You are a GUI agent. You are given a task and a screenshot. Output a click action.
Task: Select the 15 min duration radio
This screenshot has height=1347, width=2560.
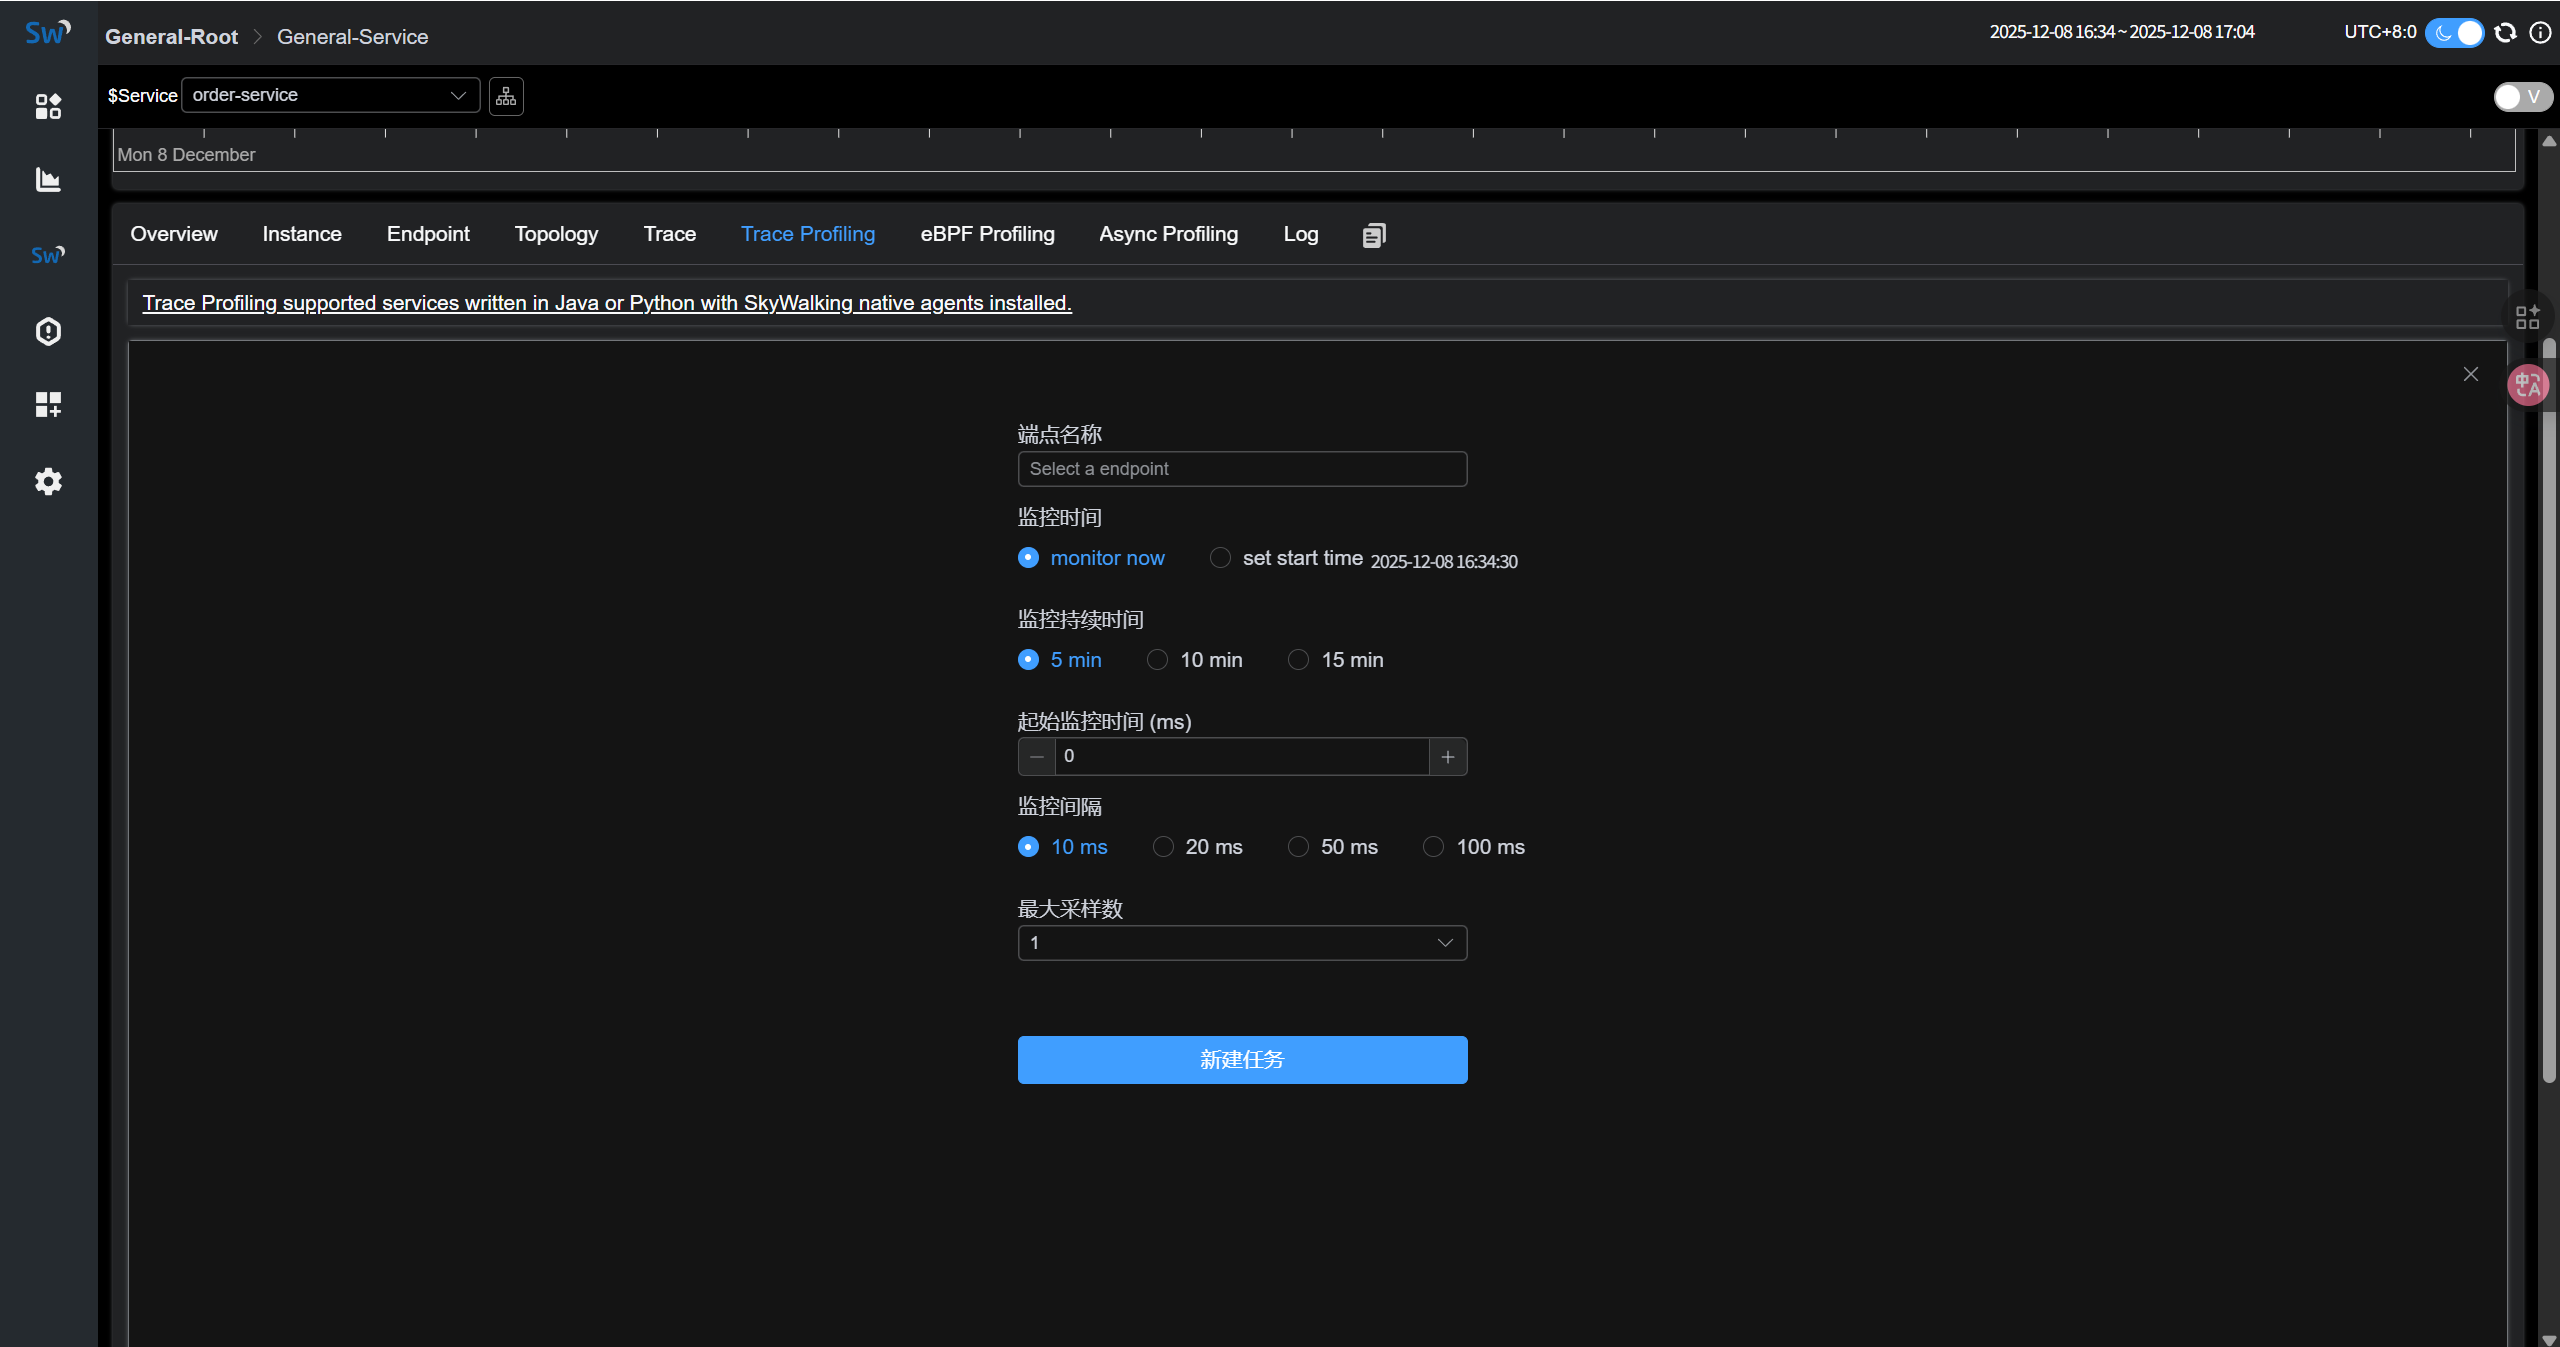[x=1298, y=660]
